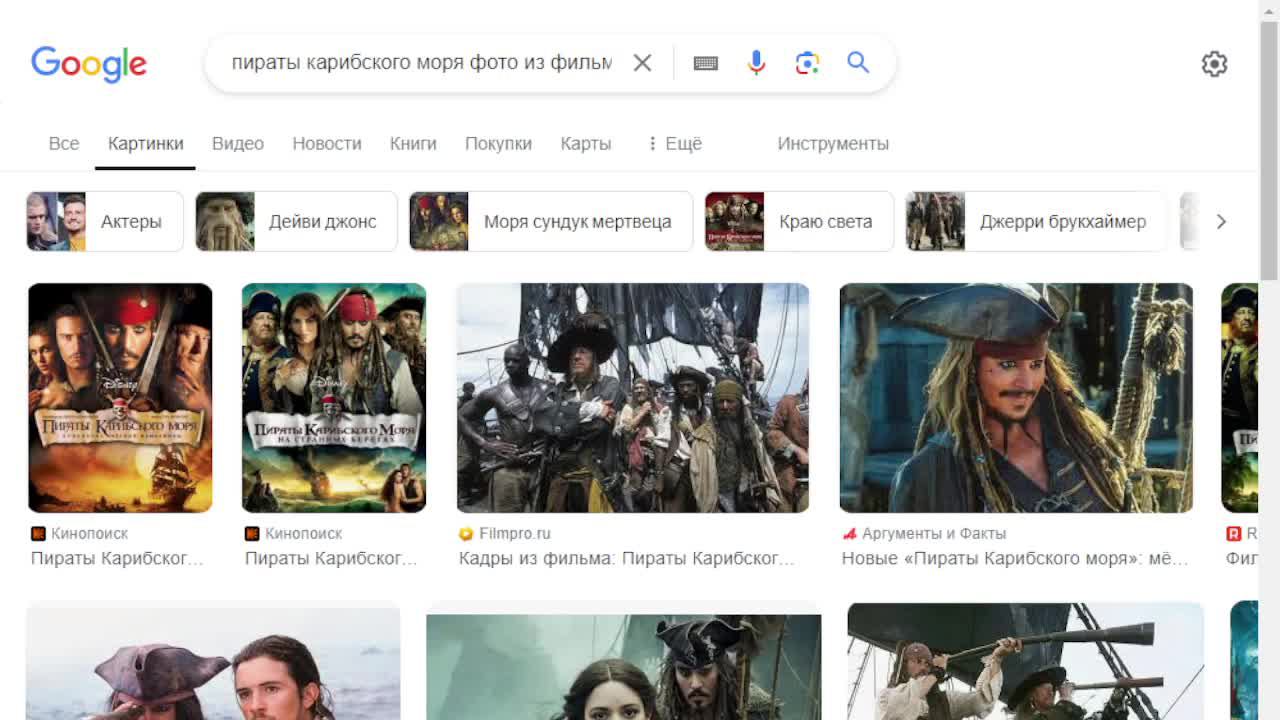Visit the first Кинопоиск source link
The width and height of the screenshot is (1280, 720).
coord(80,534)
